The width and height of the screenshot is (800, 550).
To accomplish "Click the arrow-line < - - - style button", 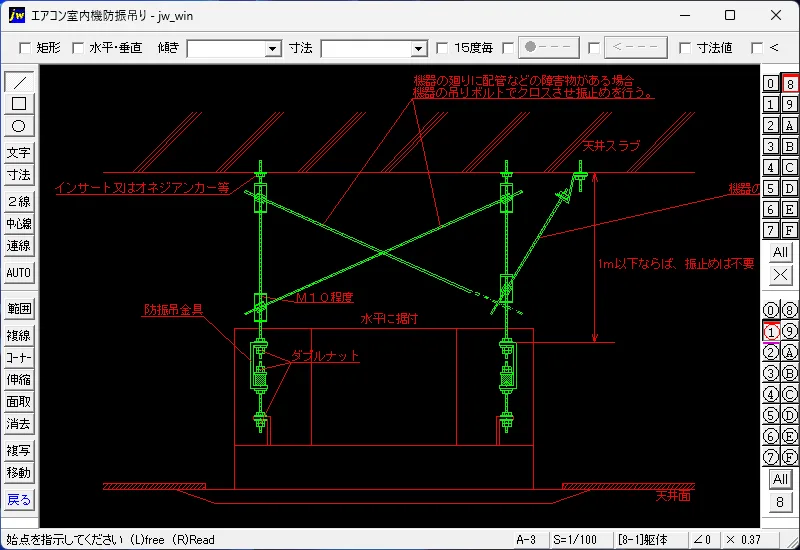I will coord(636,47).
